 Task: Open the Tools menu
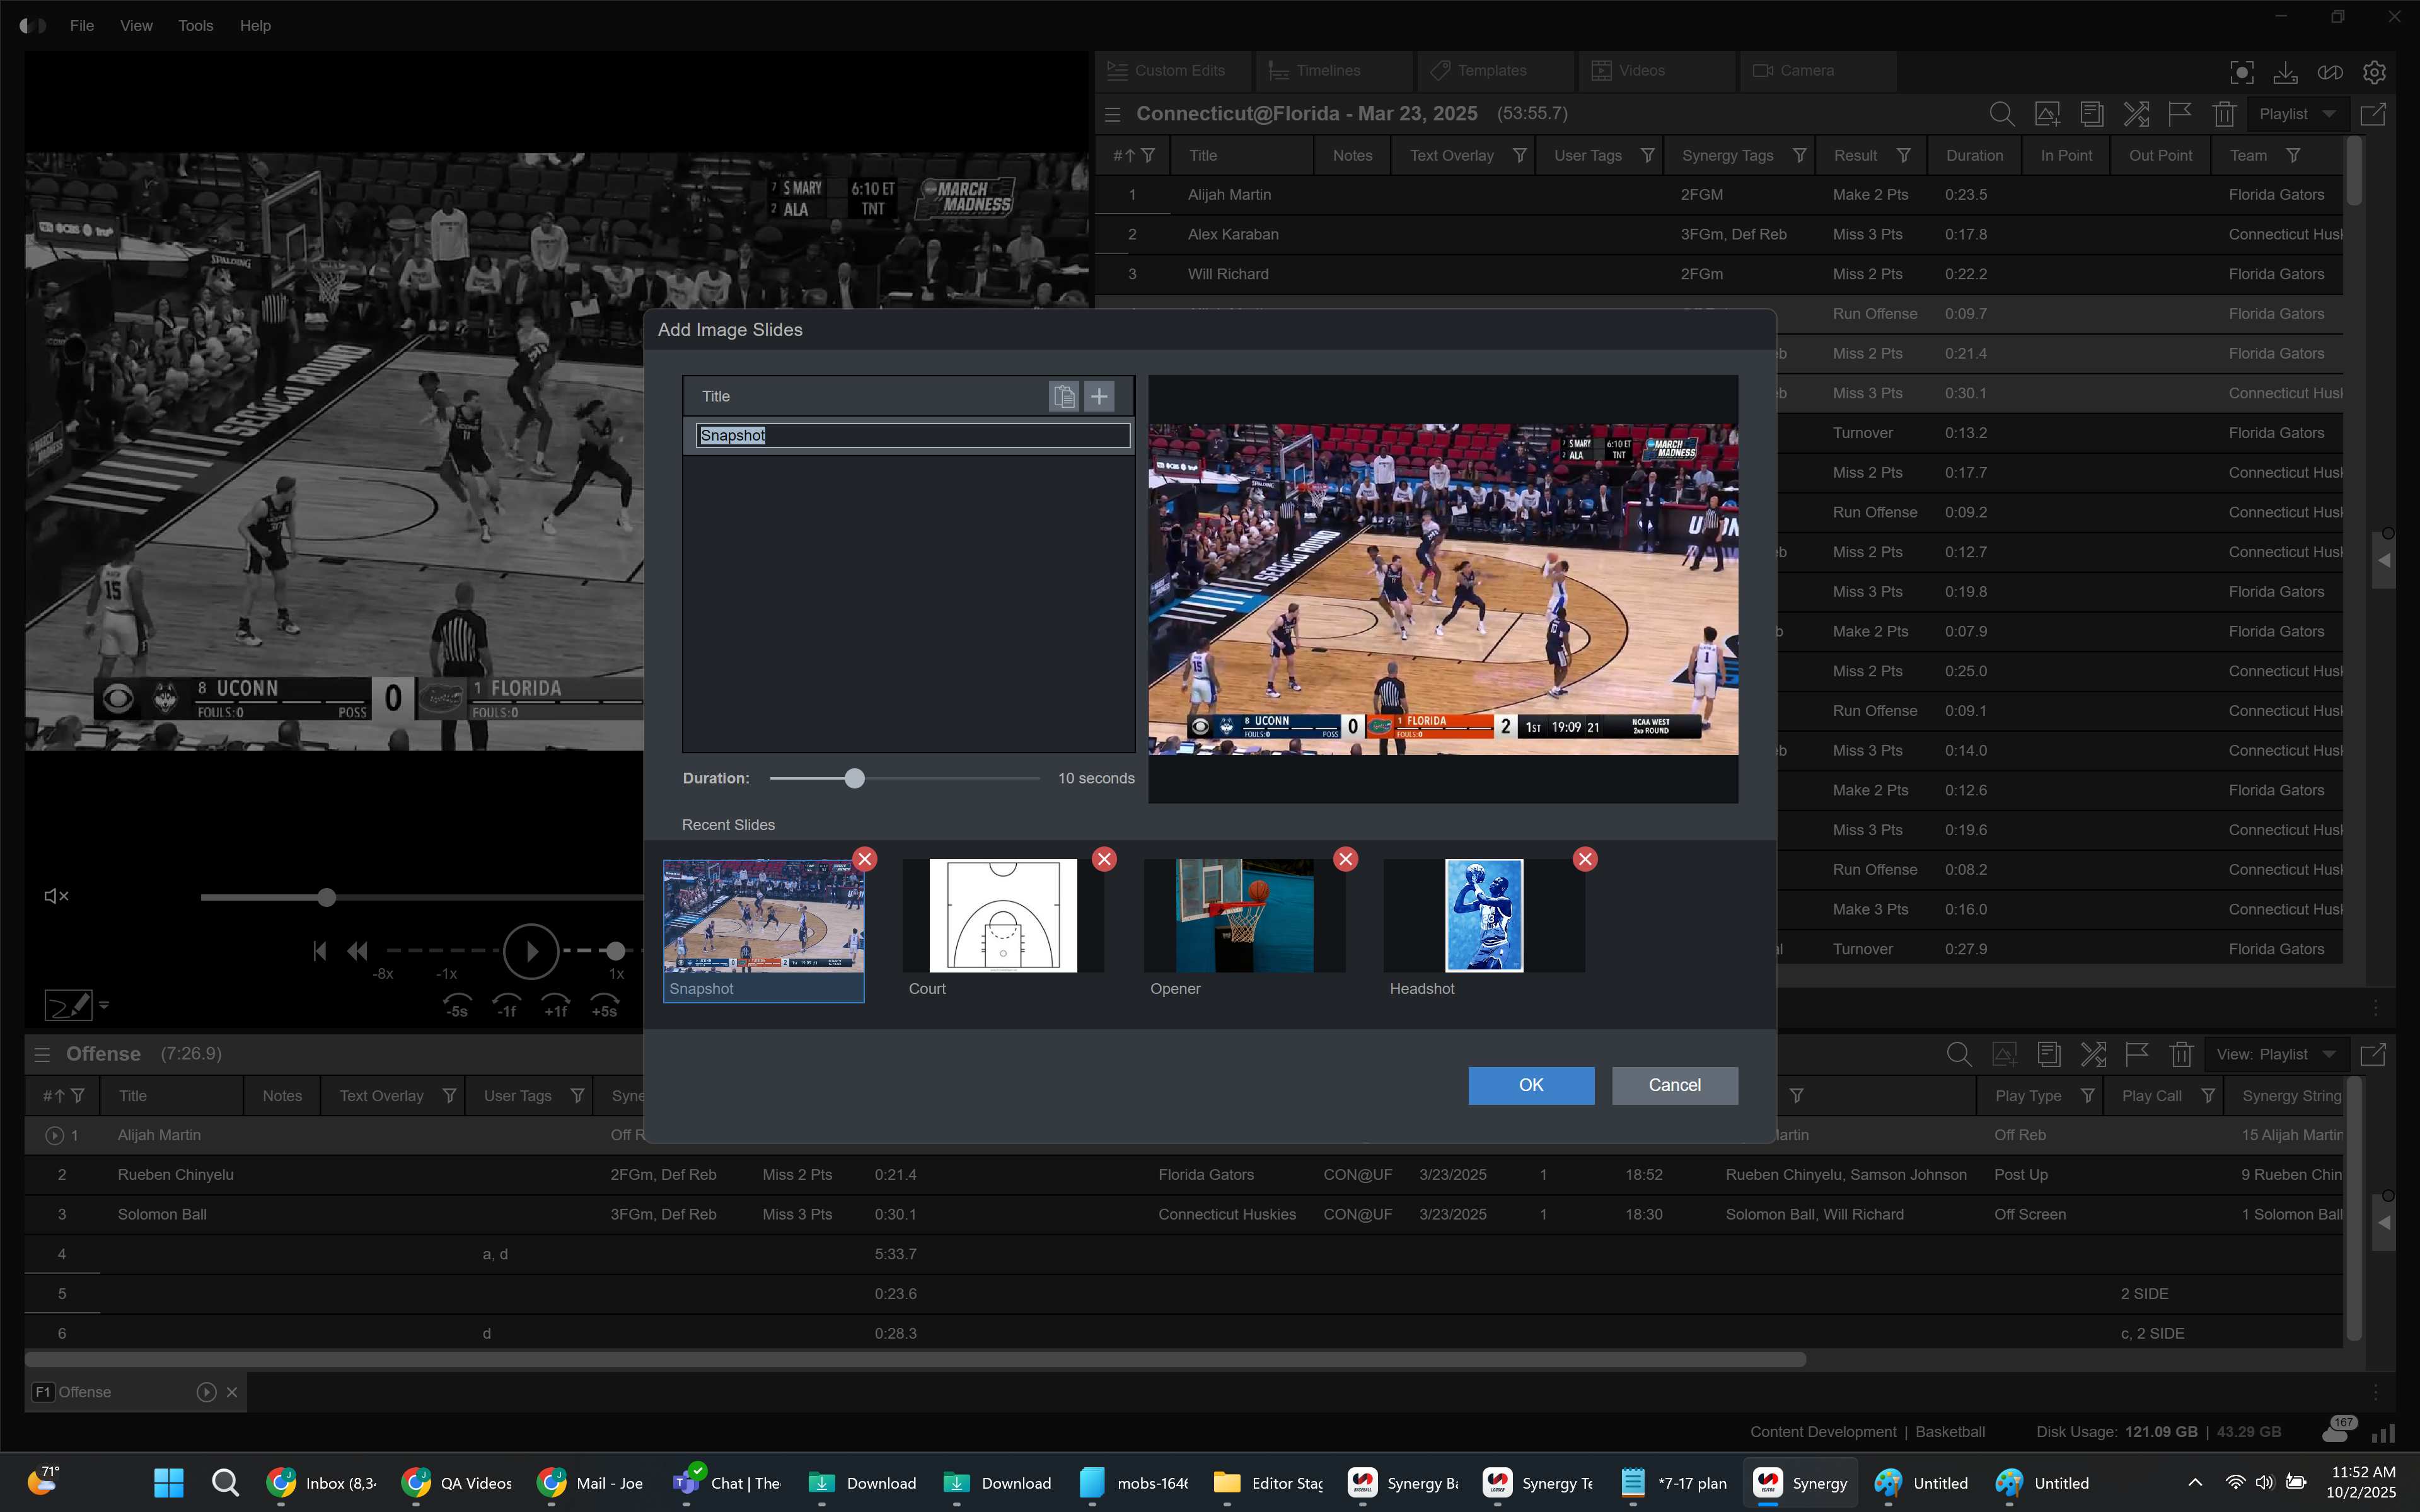[195, 26]
